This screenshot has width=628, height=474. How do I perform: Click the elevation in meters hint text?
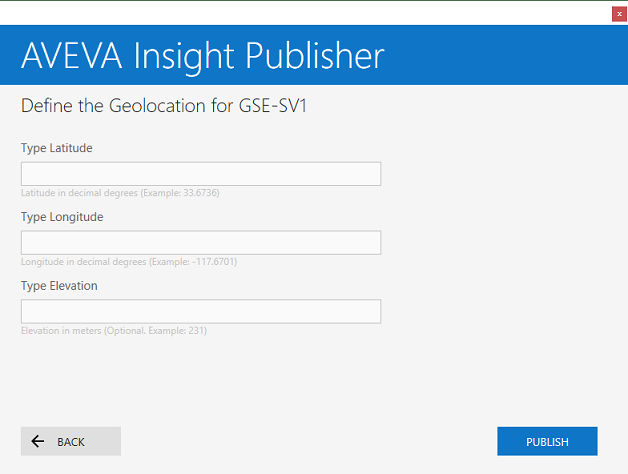(x=113, y=331)
